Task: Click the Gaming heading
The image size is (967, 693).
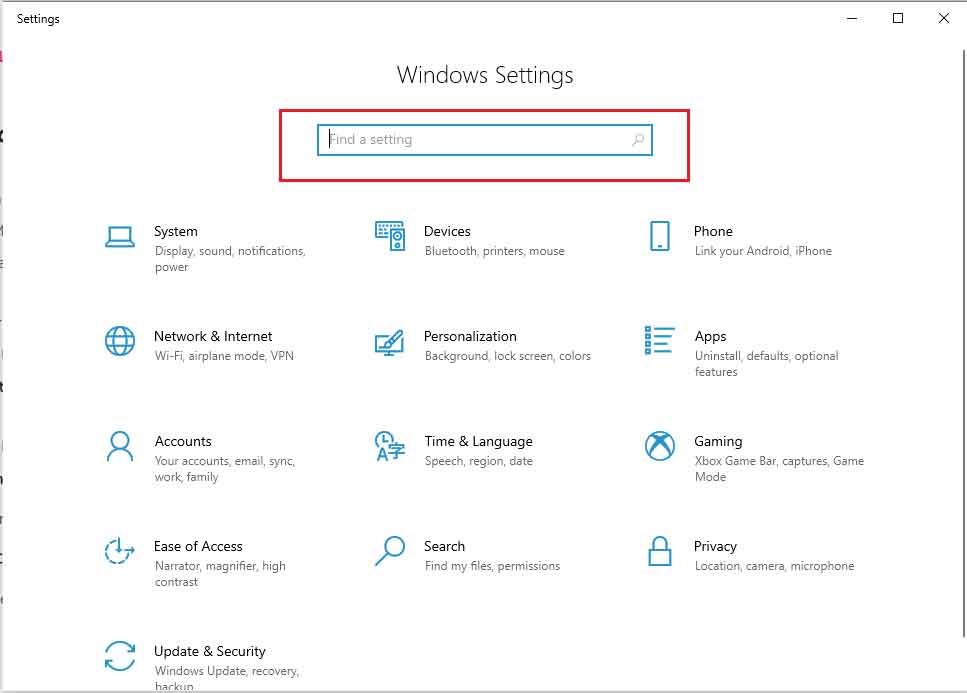Action: tap(718, 441)
